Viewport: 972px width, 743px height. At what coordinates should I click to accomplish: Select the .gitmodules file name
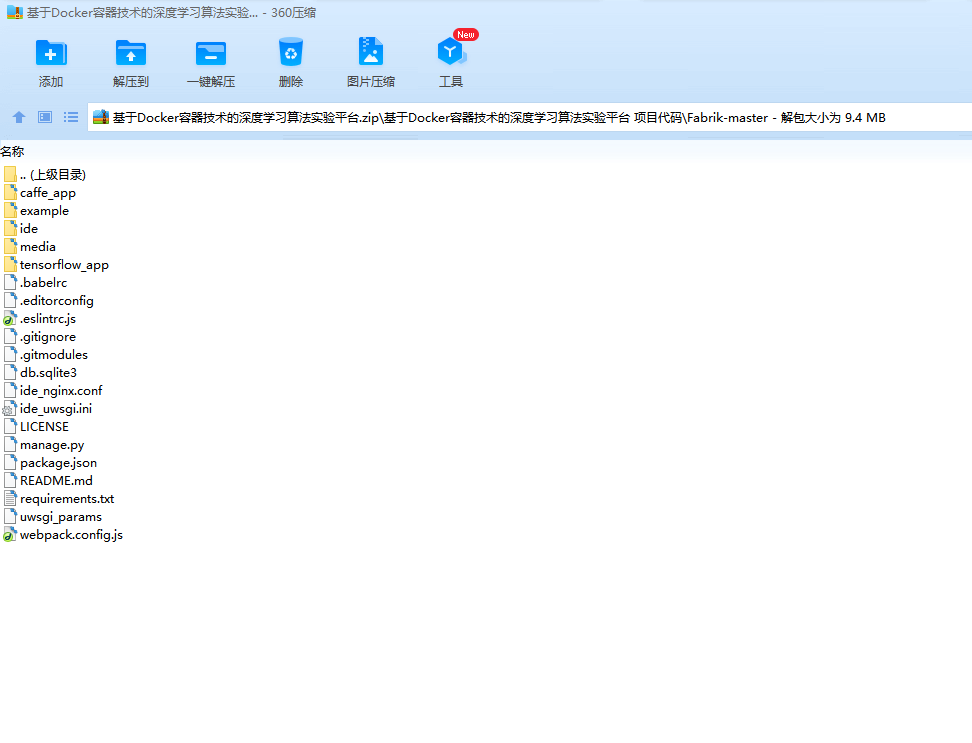(53, 354)
